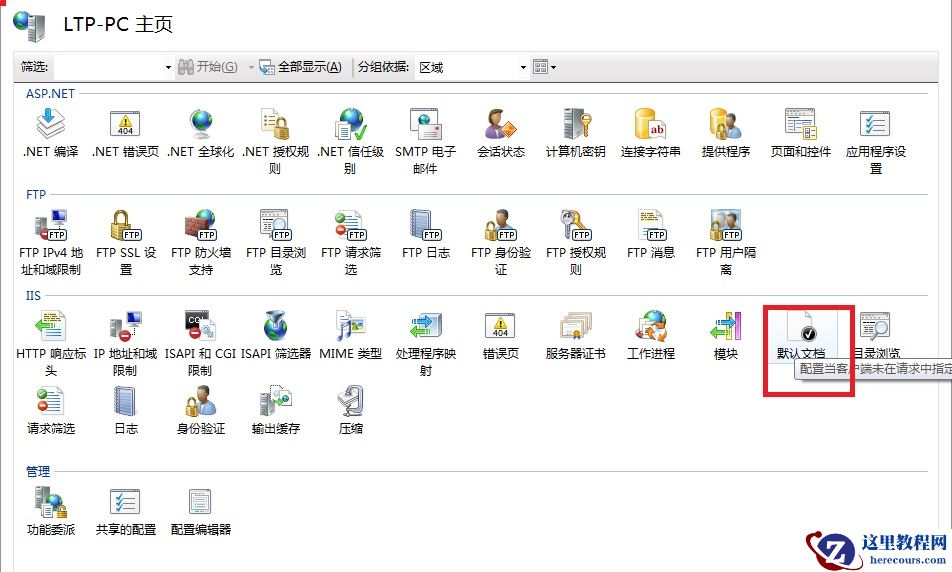Open 会话状态 feature
This screenshot has width=952, height=572.
pyautogui.click(x=500, y=133)
